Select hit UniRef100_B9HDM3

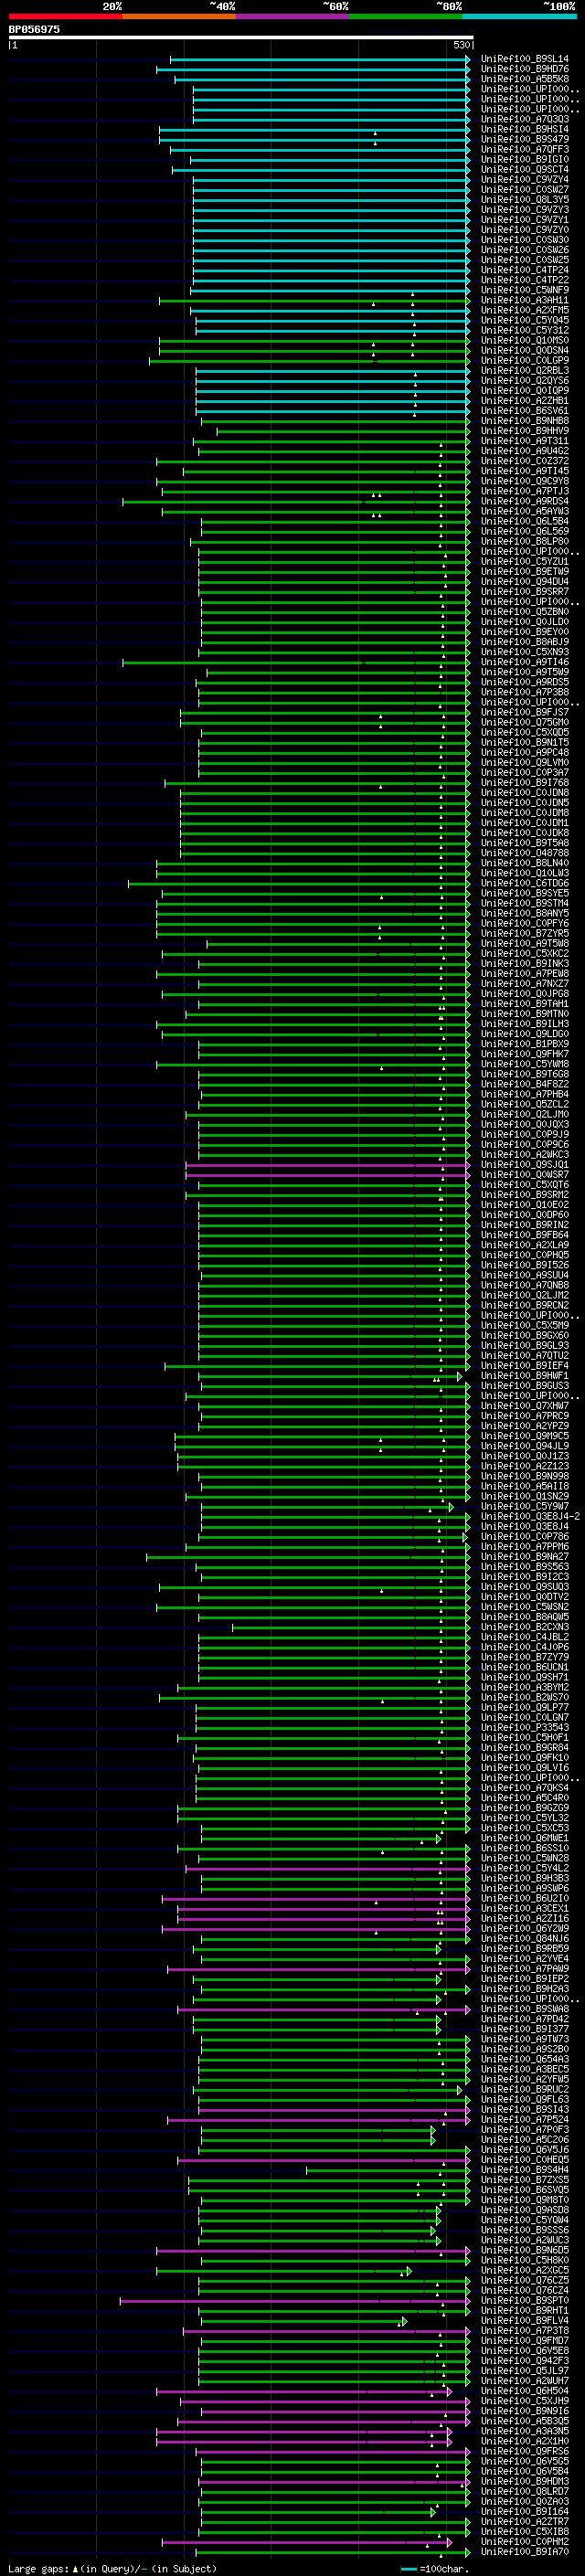[x=525, y=2481]
